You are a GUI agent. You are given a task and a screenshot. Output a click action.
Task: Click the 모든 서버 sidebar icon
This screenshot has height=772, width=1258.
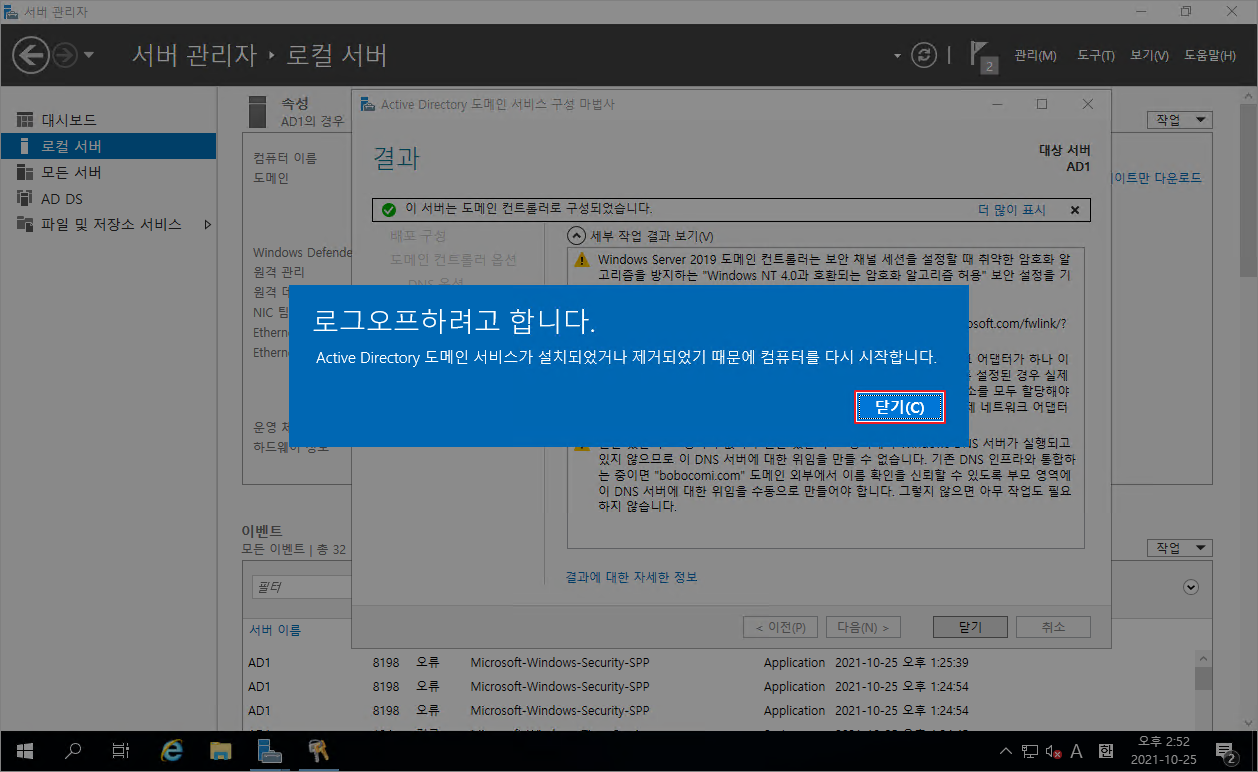click(25, 172)
